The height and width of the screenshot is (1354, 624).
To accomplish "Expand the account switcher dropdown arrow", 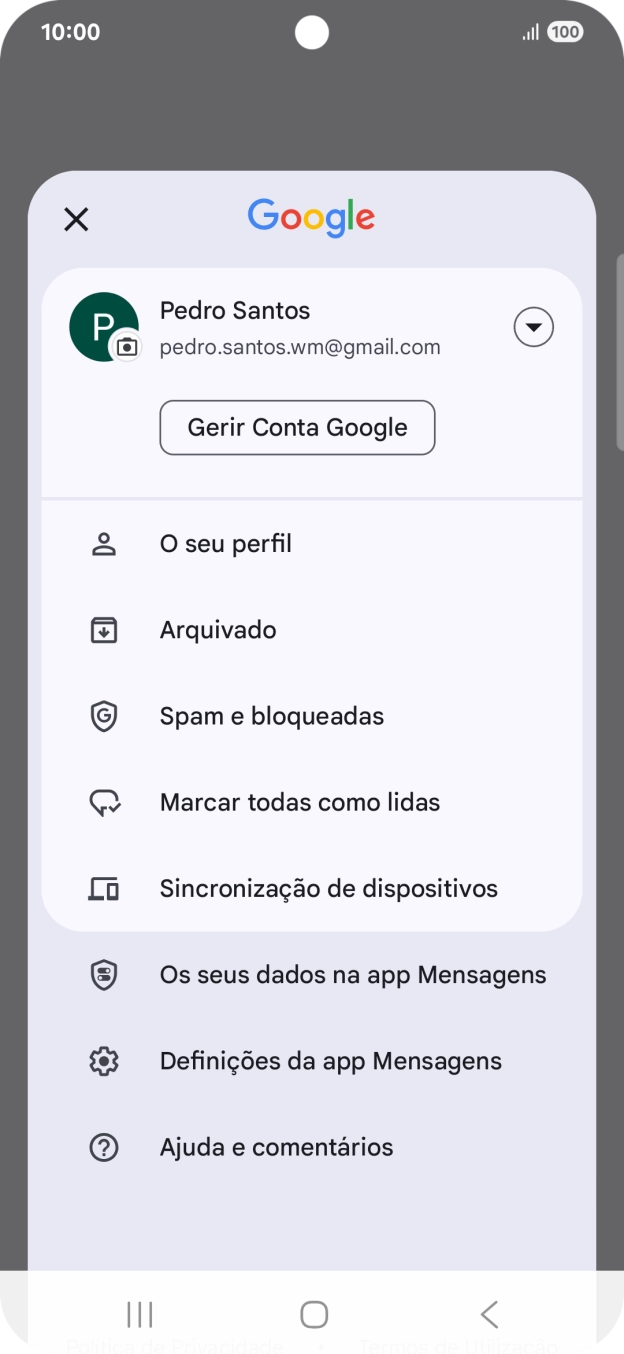I will [x=533, y=326].
